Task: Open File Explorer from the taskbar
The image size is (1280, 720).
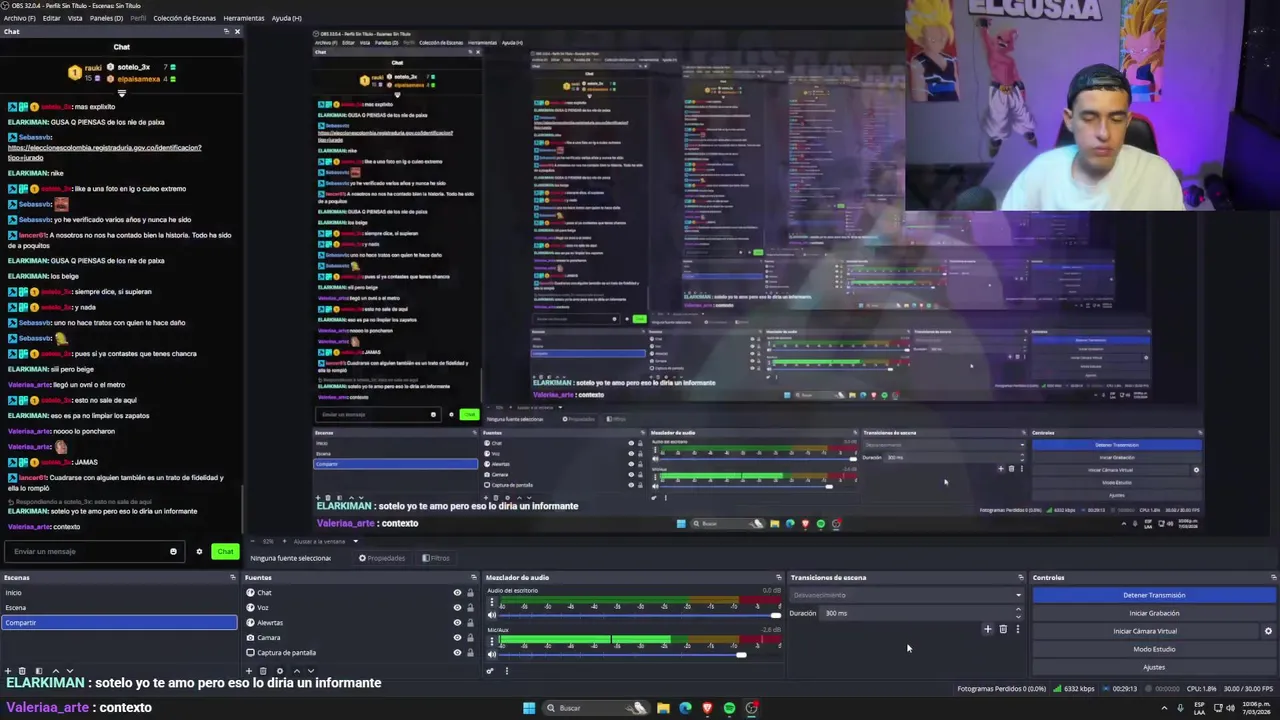Action: pos(663,708)
